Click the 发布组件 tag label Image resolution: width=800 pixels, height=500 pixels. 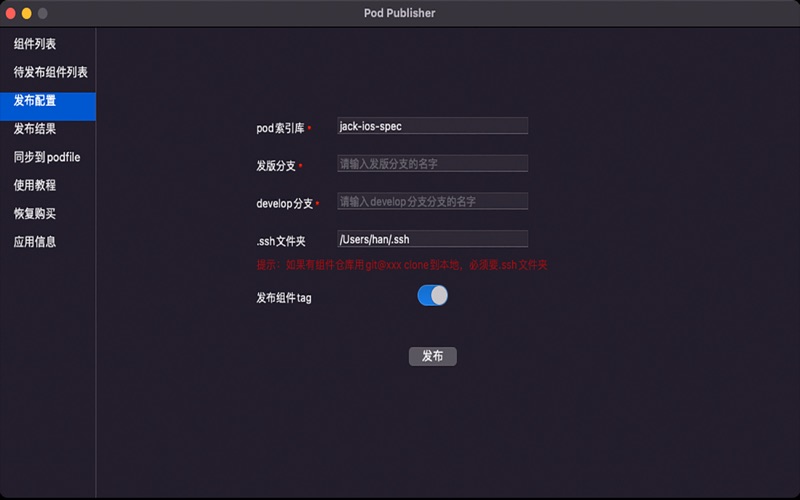tap(284, 297)
